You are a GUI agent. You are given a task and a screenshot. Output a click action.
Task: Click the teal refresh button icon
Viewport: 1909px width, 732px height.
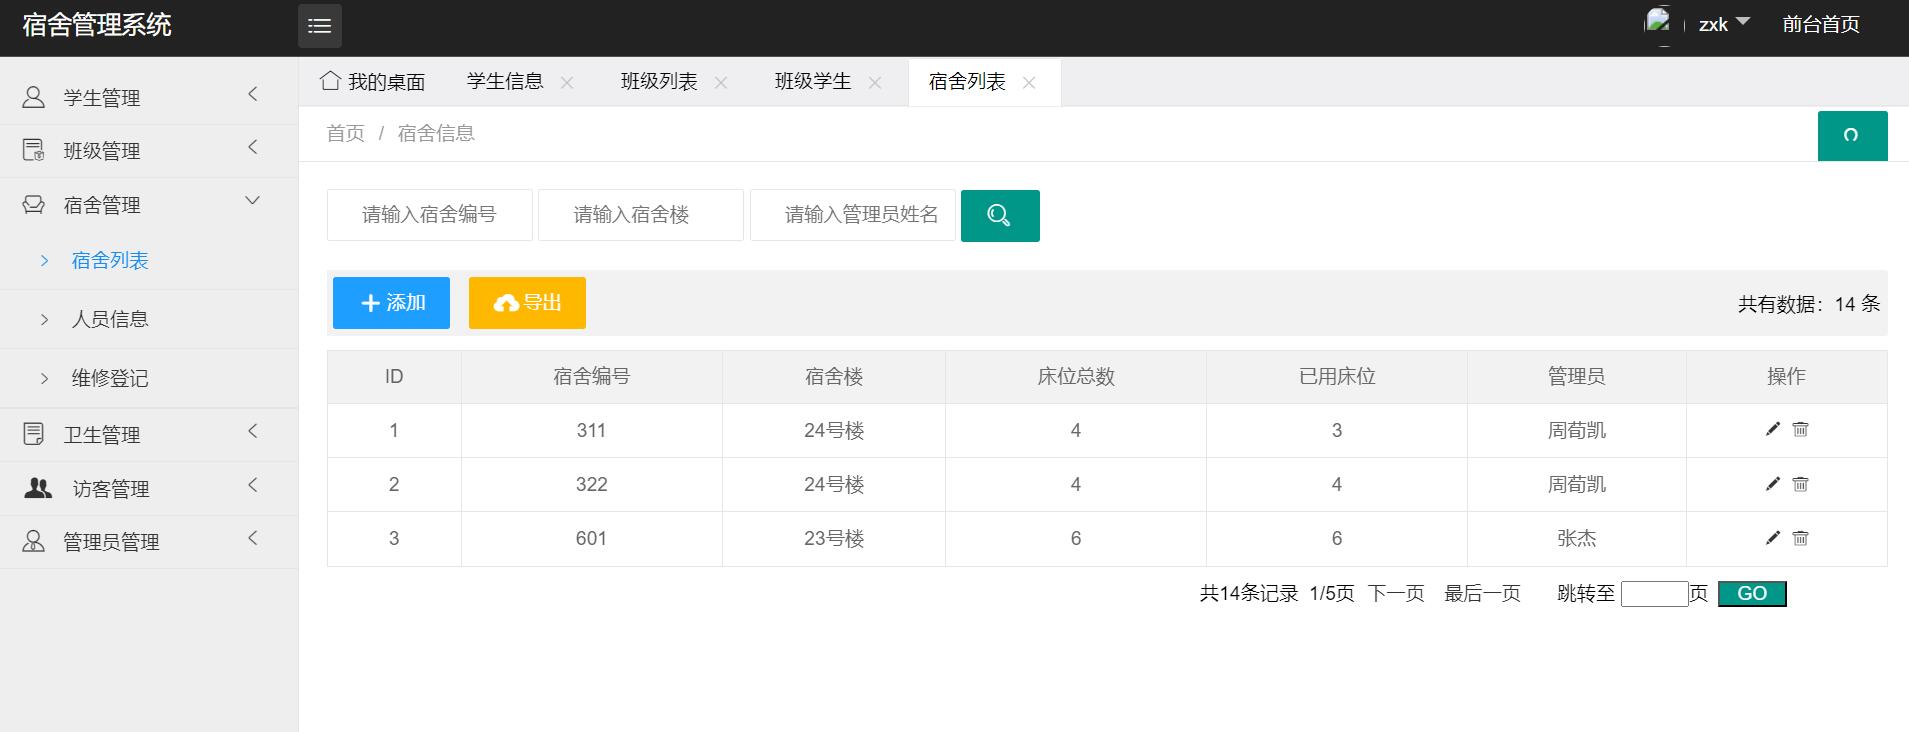tap(1852, 136)
